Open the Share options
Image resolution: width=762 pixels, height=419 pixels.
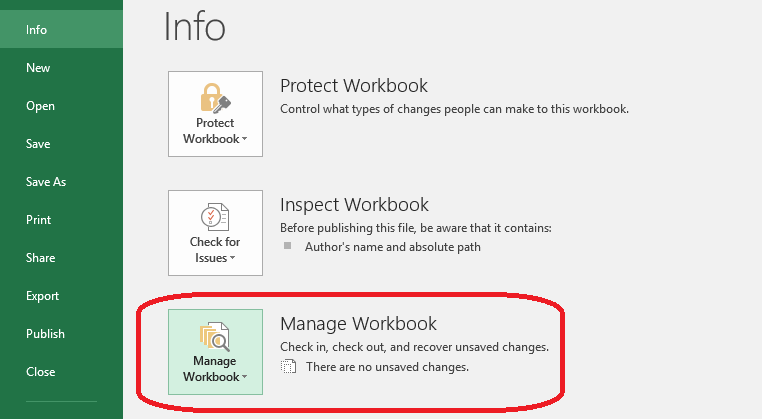pyautogui.click(x=40, y=258)
